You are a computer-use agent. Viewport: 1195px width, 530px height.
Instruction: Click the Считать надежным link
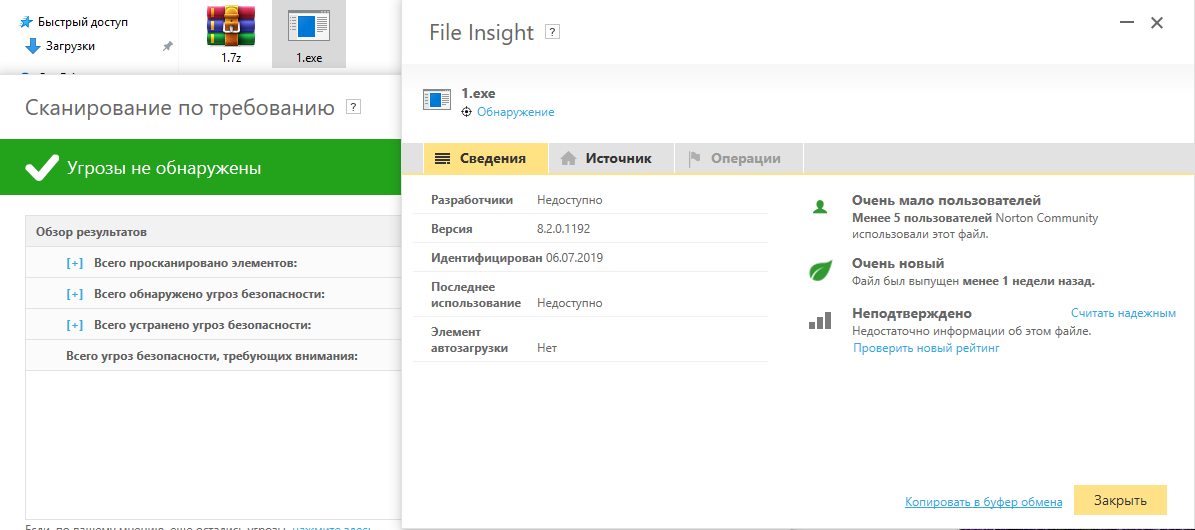coord(1123,313)
